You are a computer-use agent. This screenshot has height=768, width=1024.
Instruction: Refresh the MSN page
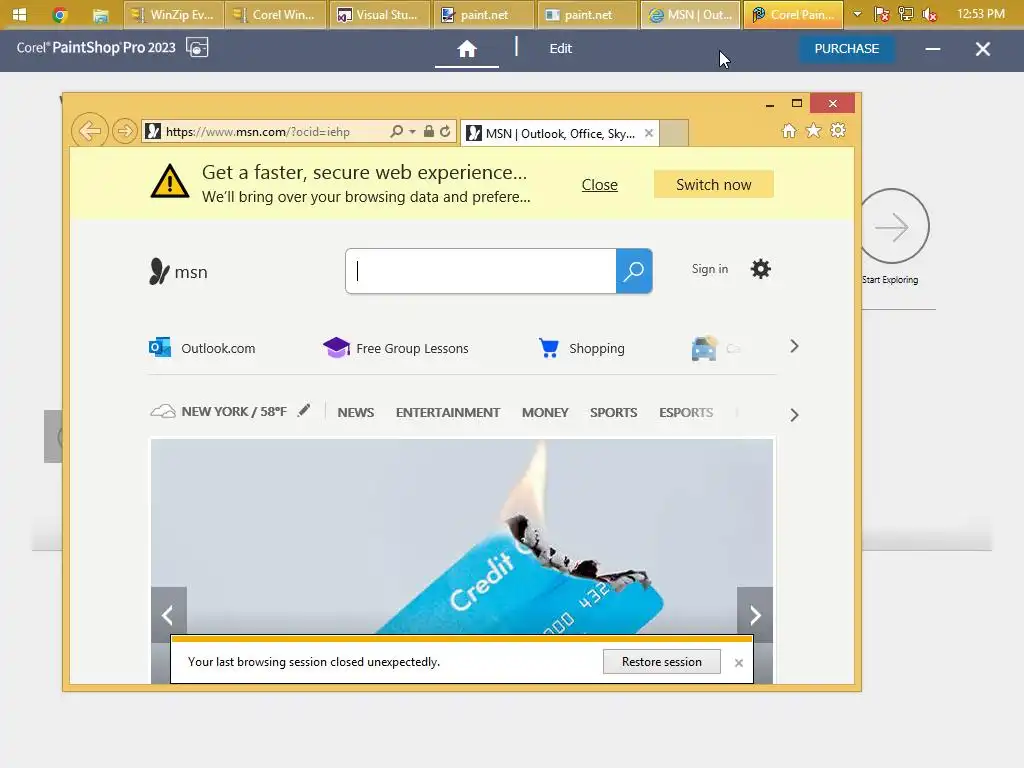pyautogui.click(x=445, y=131)
